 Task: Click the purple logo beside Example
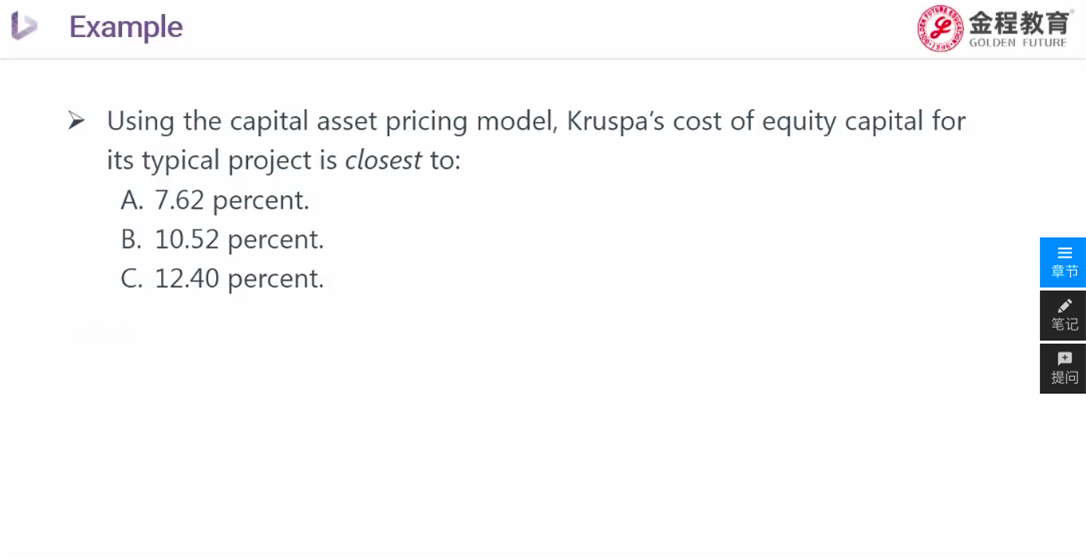[24, 26]
